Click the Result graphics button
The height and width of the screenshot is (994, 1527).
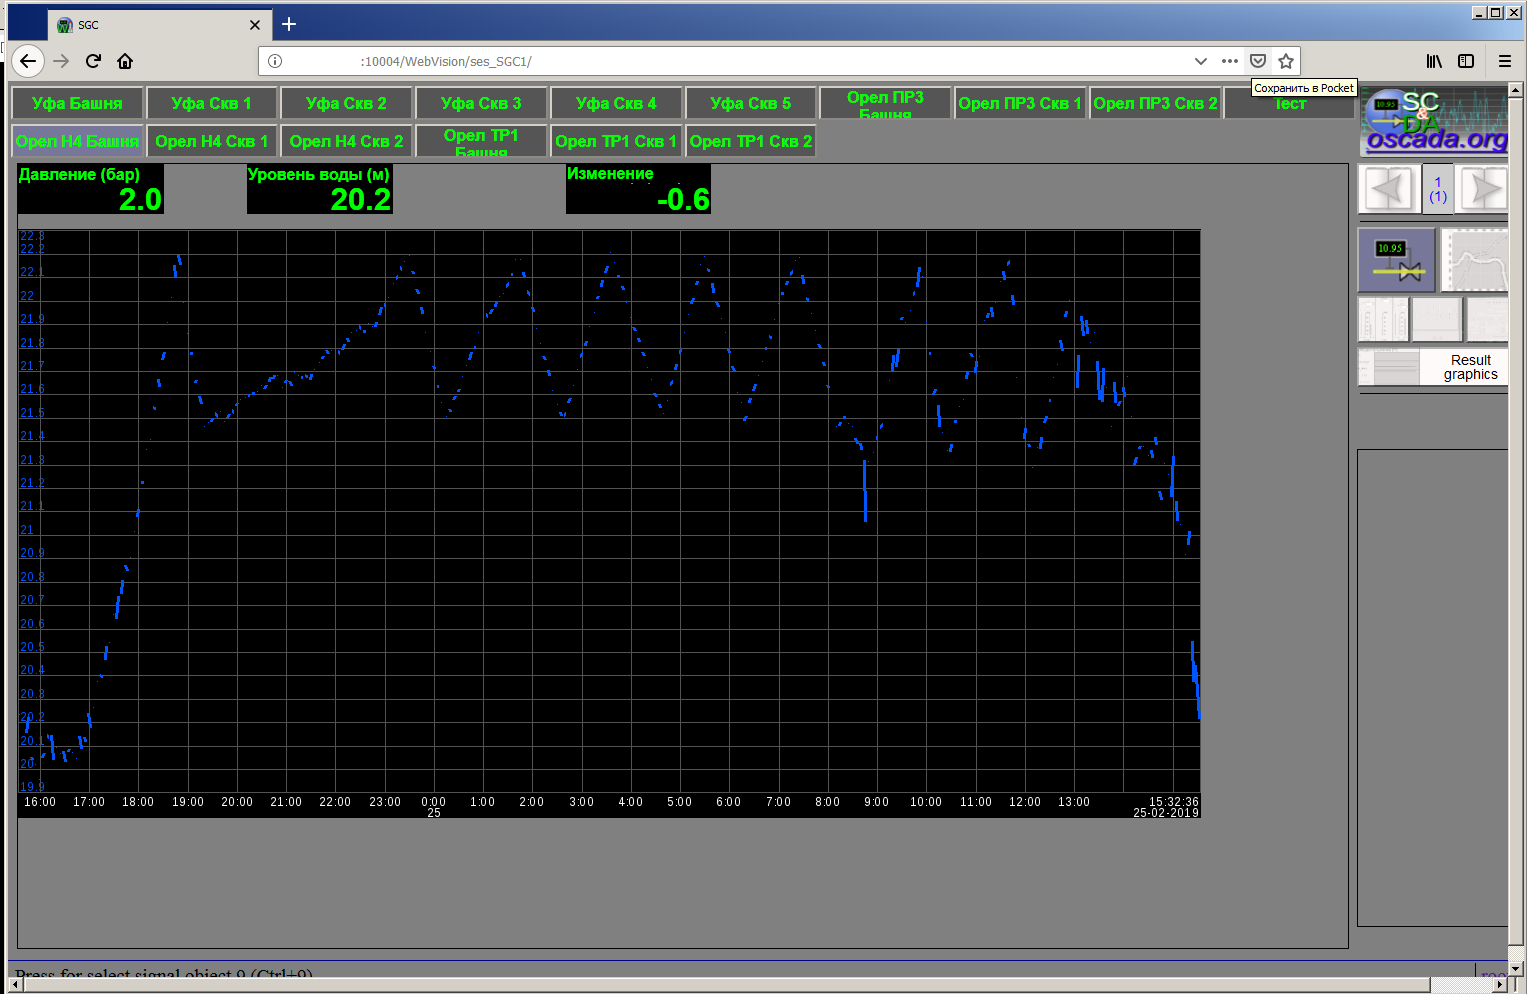pyautogui.click(x=1470, y=367)
